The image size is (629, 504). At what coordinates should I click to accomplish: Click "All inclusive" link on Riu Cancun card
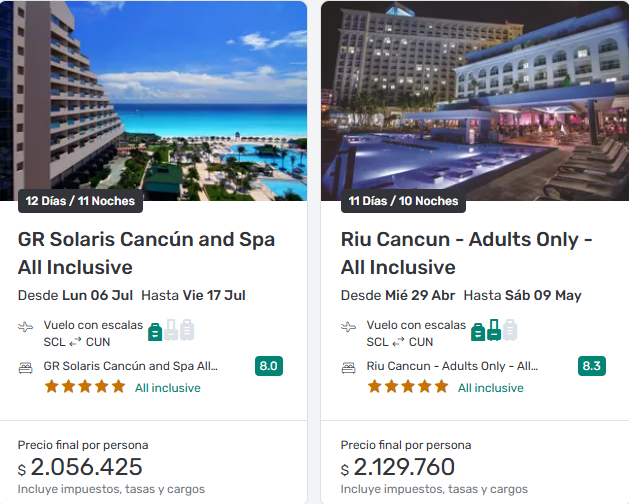491,388
